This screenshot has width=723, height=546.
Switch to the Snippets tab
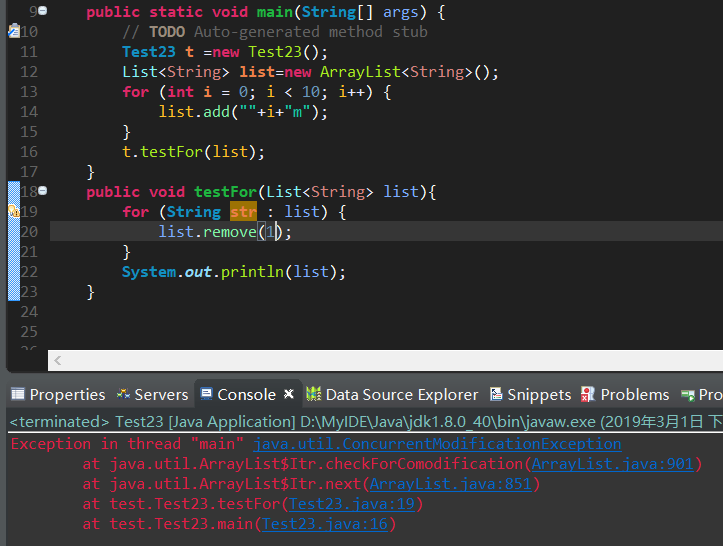pos(530,395)
